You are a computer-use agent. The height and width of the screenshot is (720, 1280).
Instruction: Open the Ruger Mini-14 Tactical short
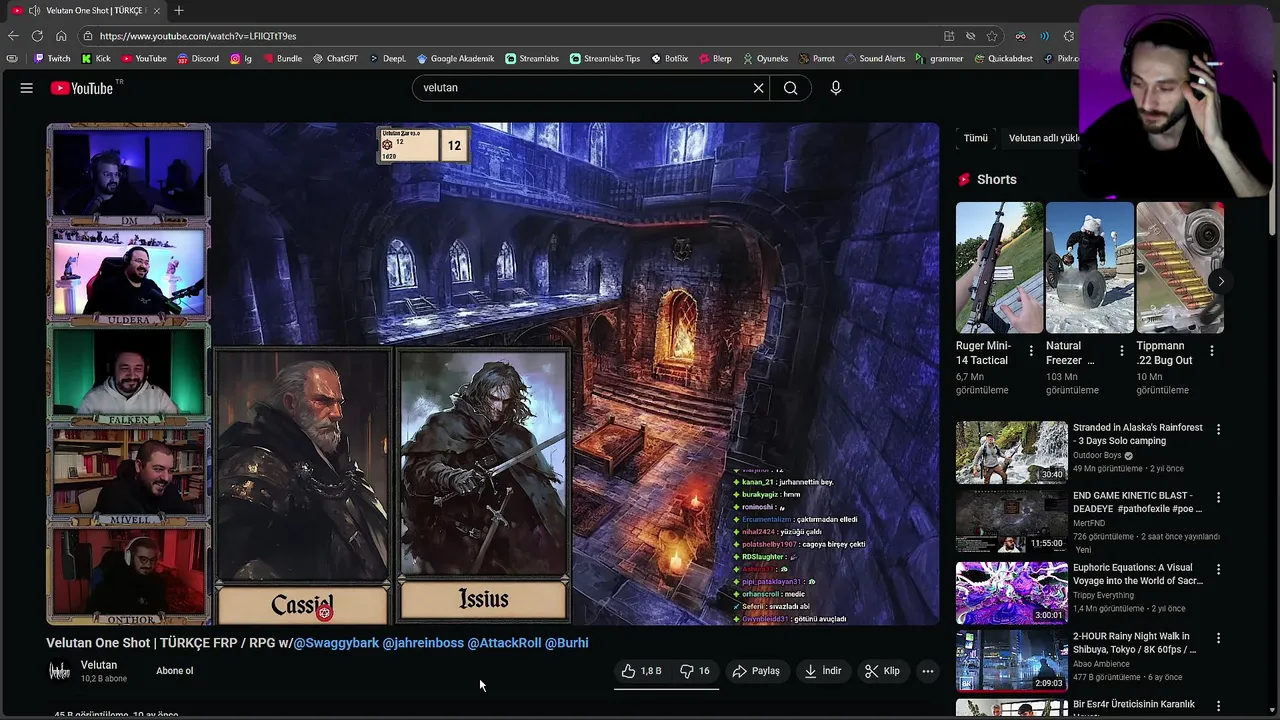pos(999,267)
